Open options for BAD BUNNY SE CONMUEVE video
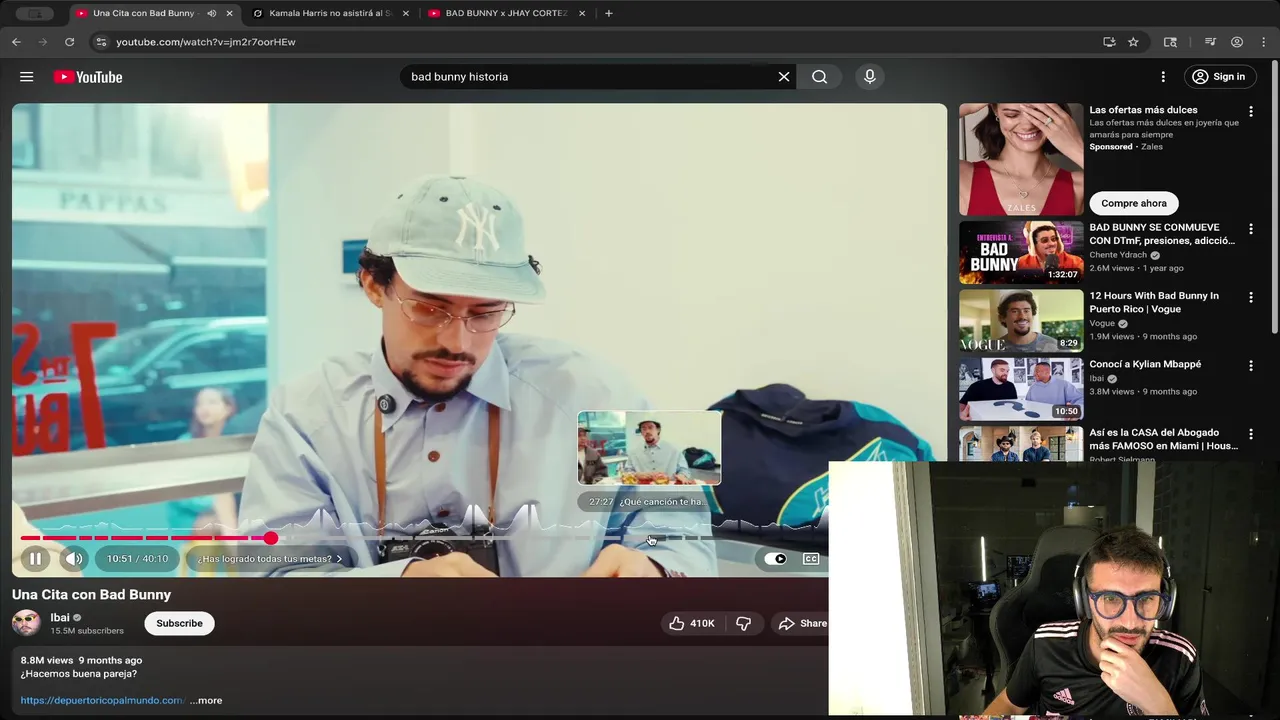This screenshot has height=720, width=1280. (x=1250, y=229)
